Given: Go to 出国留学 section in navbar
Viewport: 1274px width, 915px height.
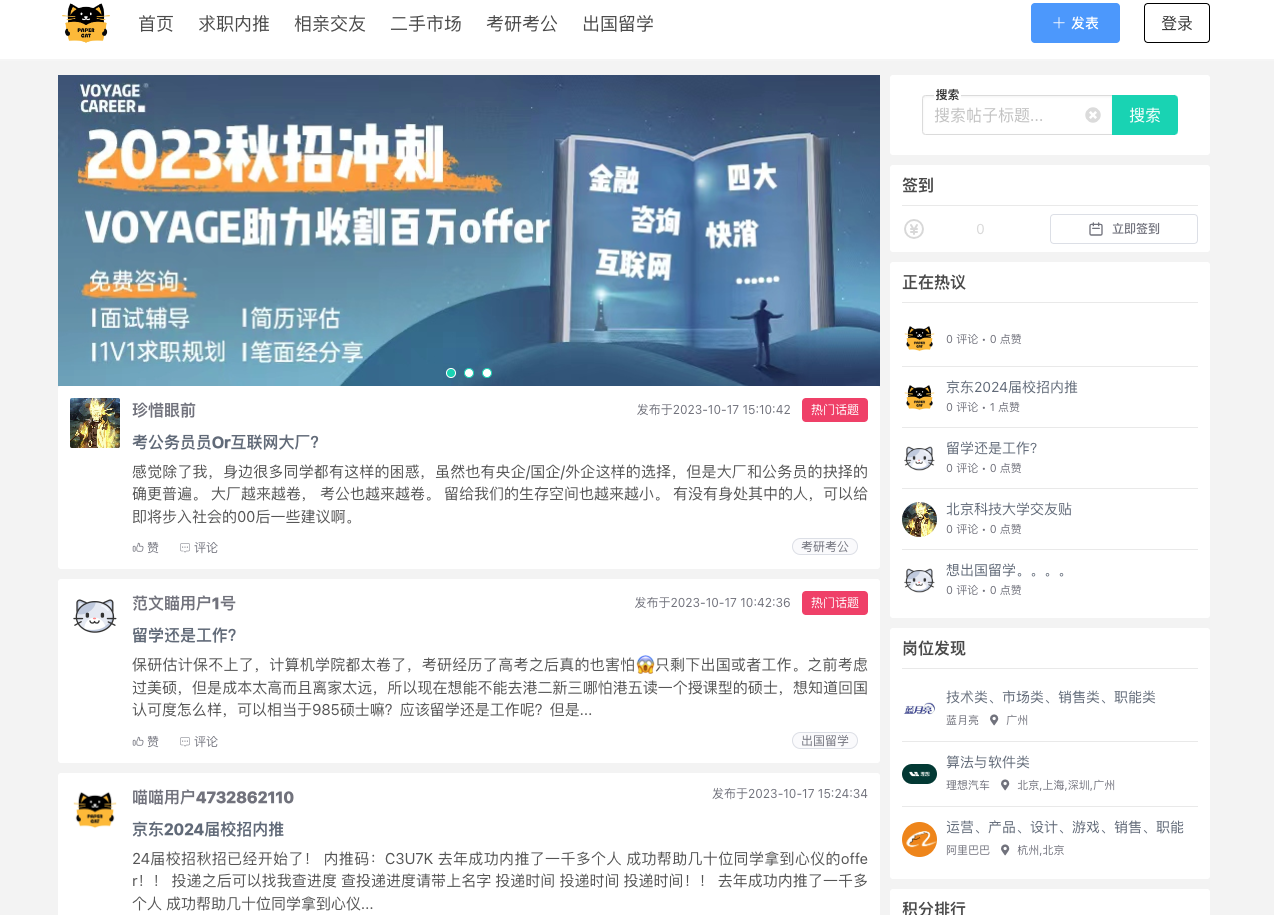Looking at the screenshot, I should click(x=618, y=24).
